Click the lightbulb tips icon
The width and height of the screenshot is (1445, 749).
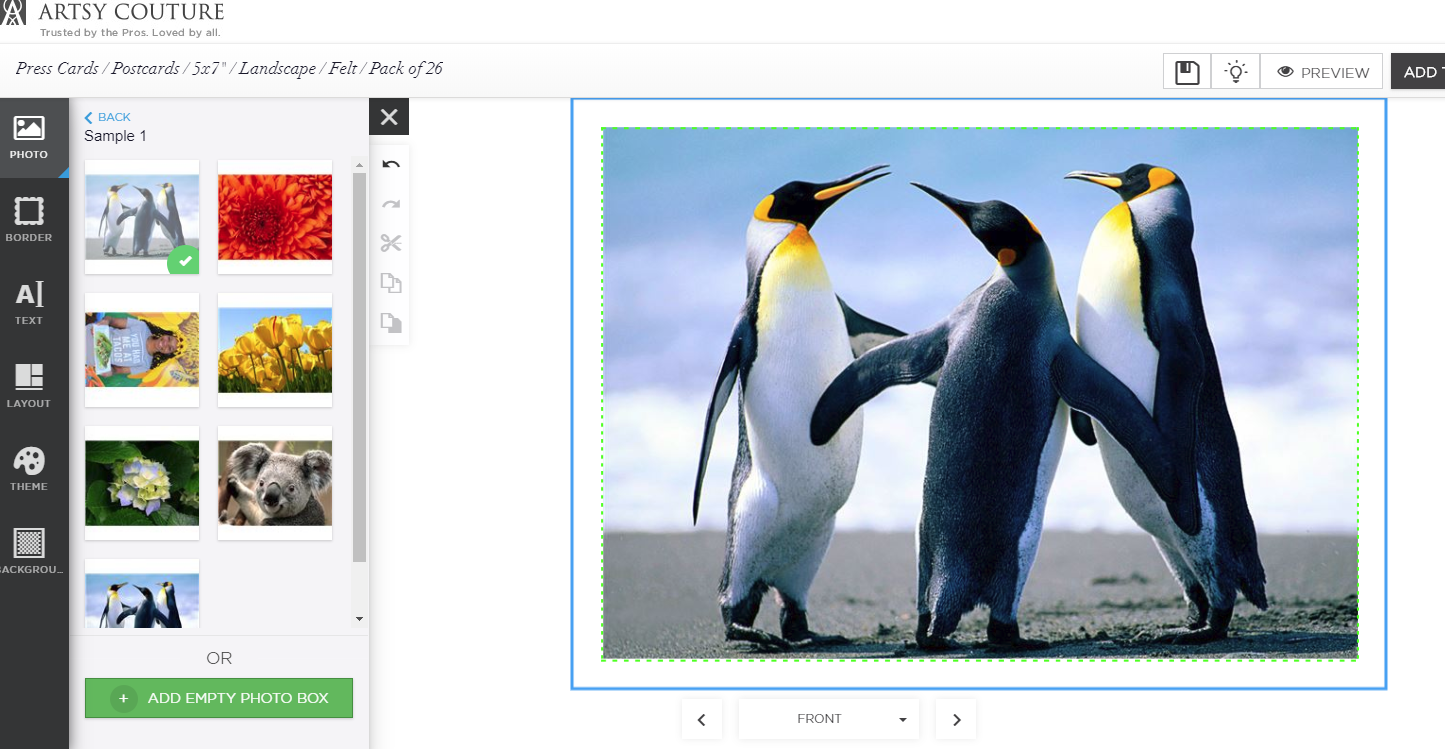coord(1236,72)
